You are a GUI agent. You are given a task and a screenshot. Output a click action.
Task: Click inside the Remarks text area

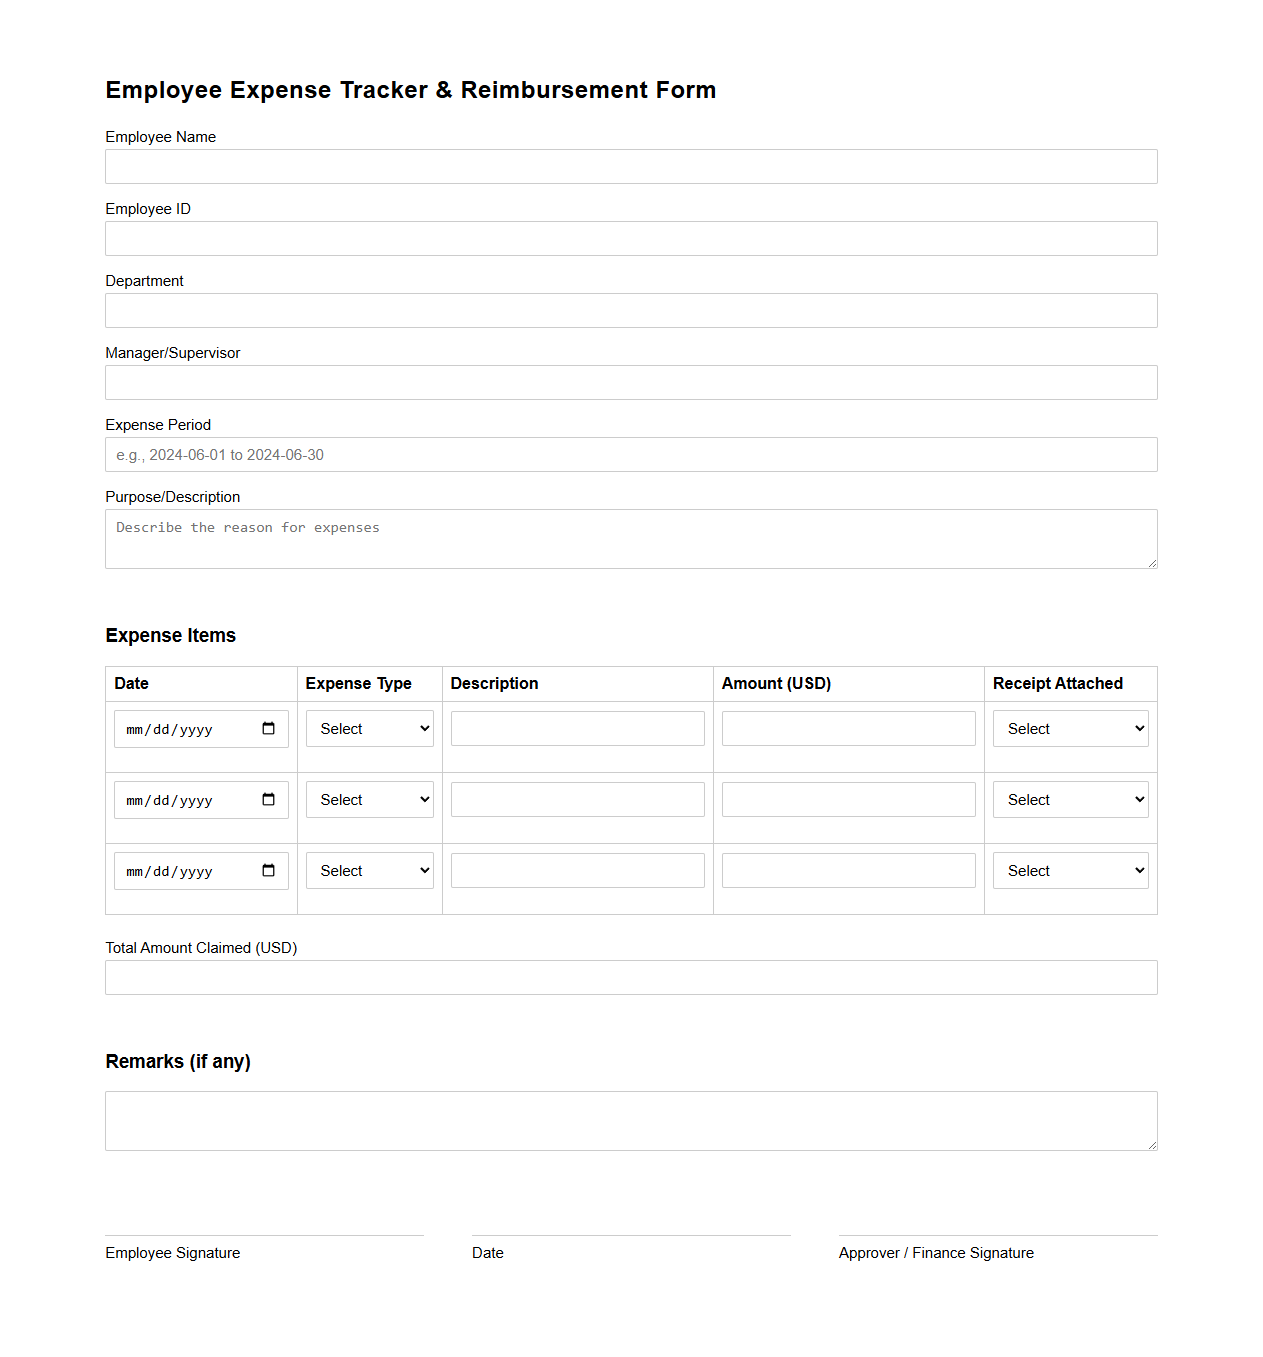tap(631, 1120)
